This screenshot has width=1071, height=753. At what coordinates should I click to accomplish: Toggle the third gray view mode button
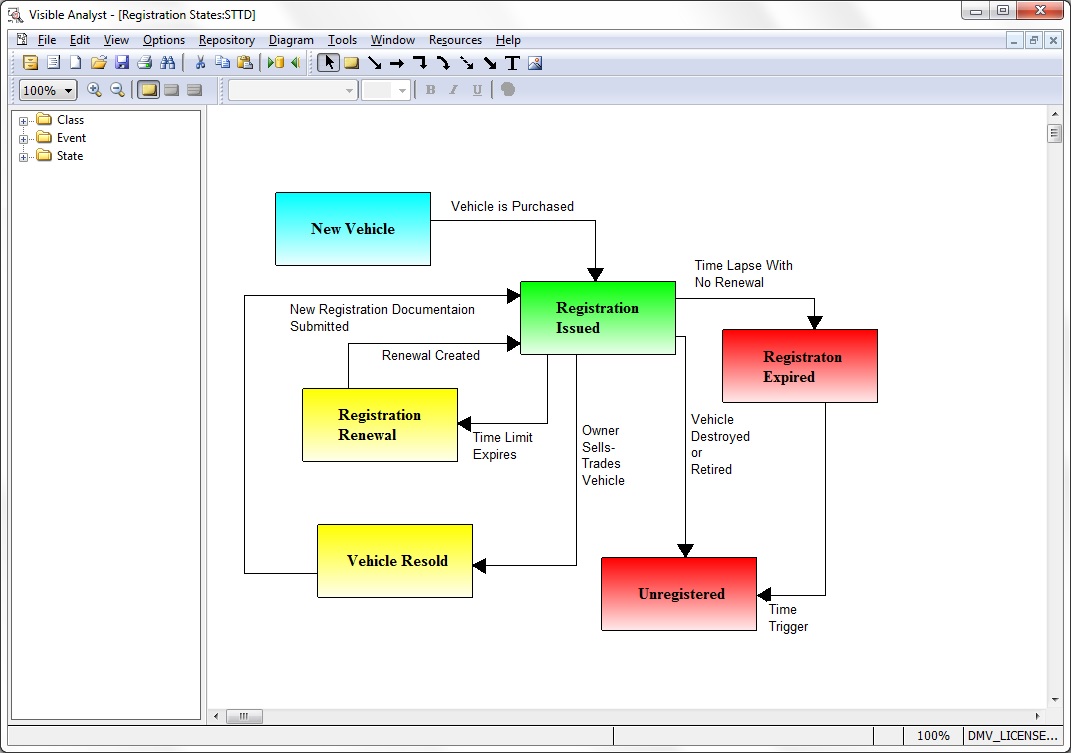(x=195, y=90)
